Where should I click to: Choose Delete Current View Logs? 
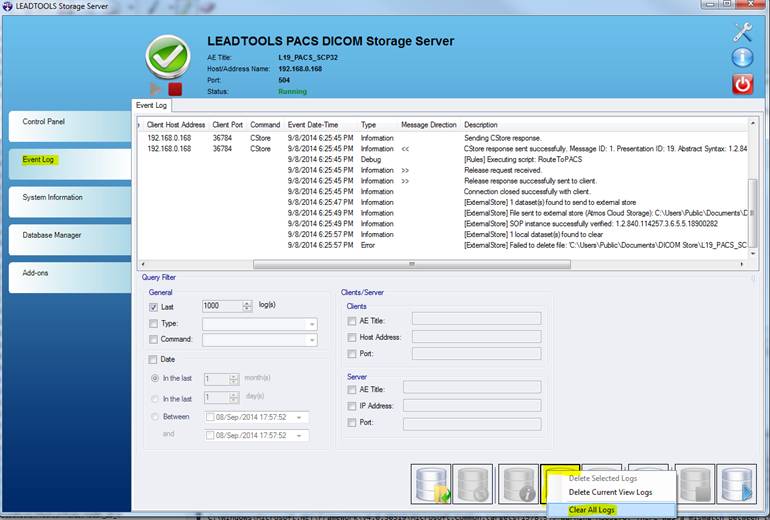pyautogui.click(x=609, y=492)
